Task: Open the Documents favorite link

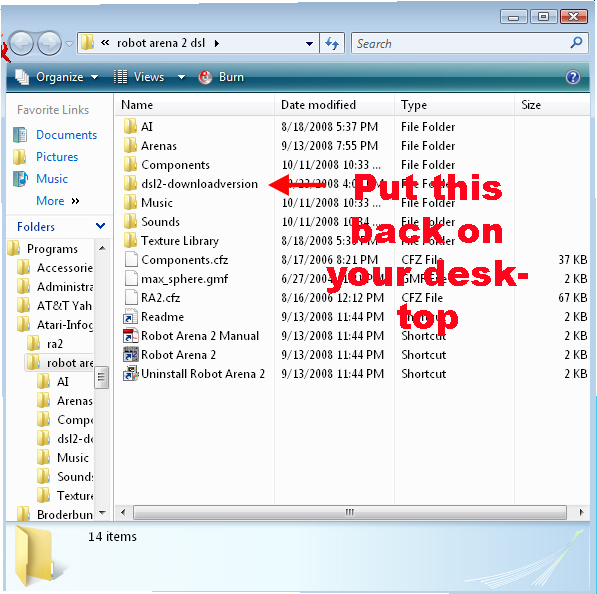Action: click(x=66, y=135)
